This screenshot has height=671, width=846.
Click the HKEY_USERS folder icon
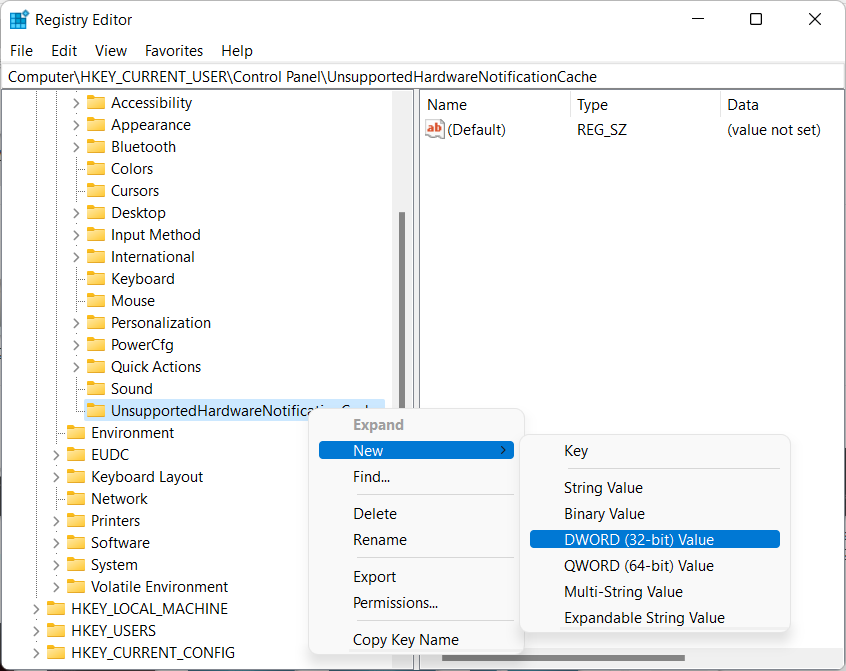pyautogui.click(x=56, y=631)
